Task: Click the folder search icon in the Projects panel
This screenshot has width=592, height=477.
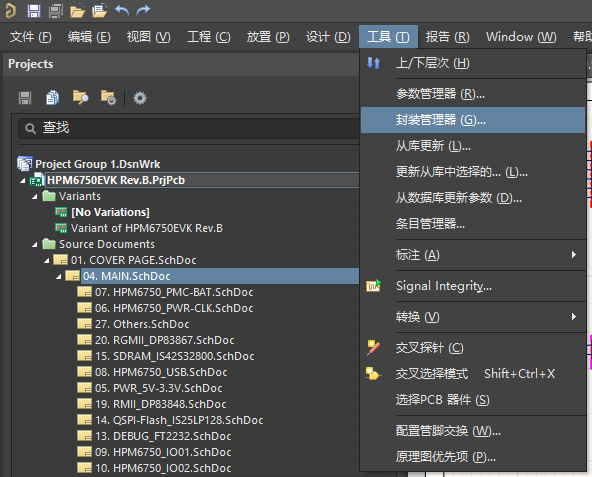Action: click(x=80, y=97)
